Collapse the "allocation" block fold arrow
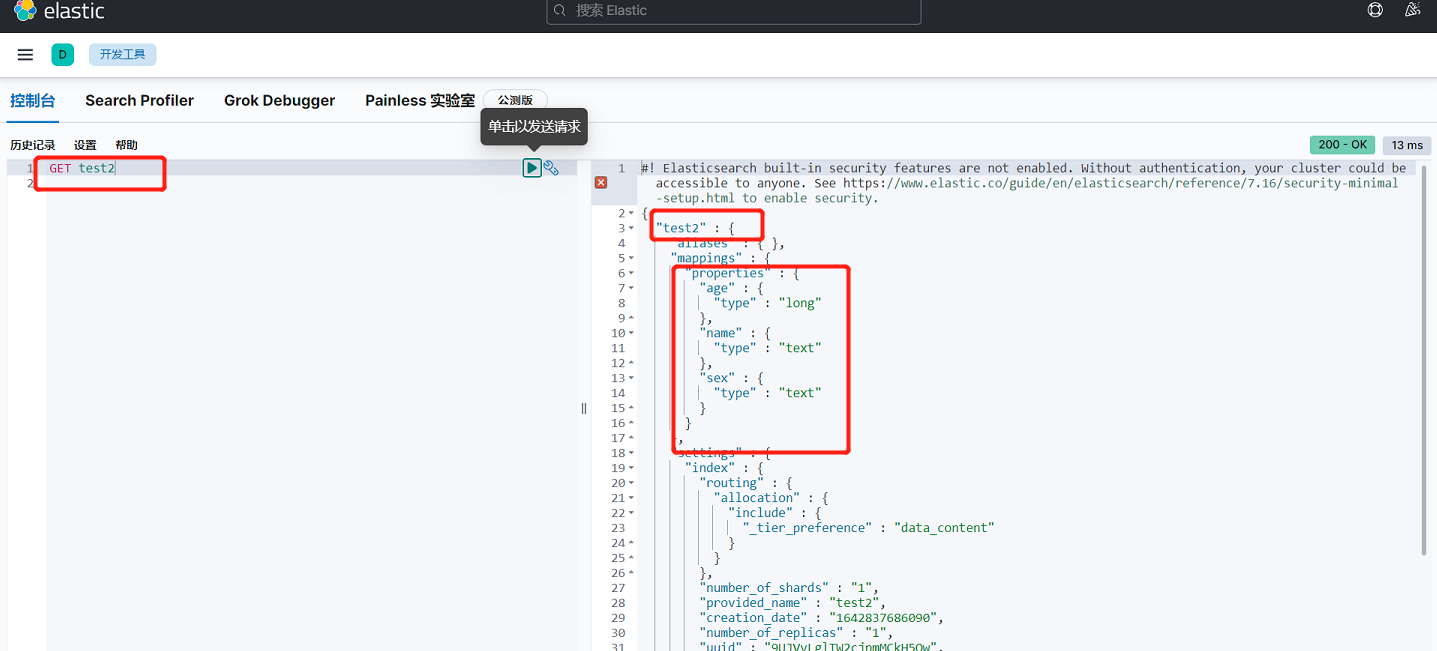 [631, 499]
